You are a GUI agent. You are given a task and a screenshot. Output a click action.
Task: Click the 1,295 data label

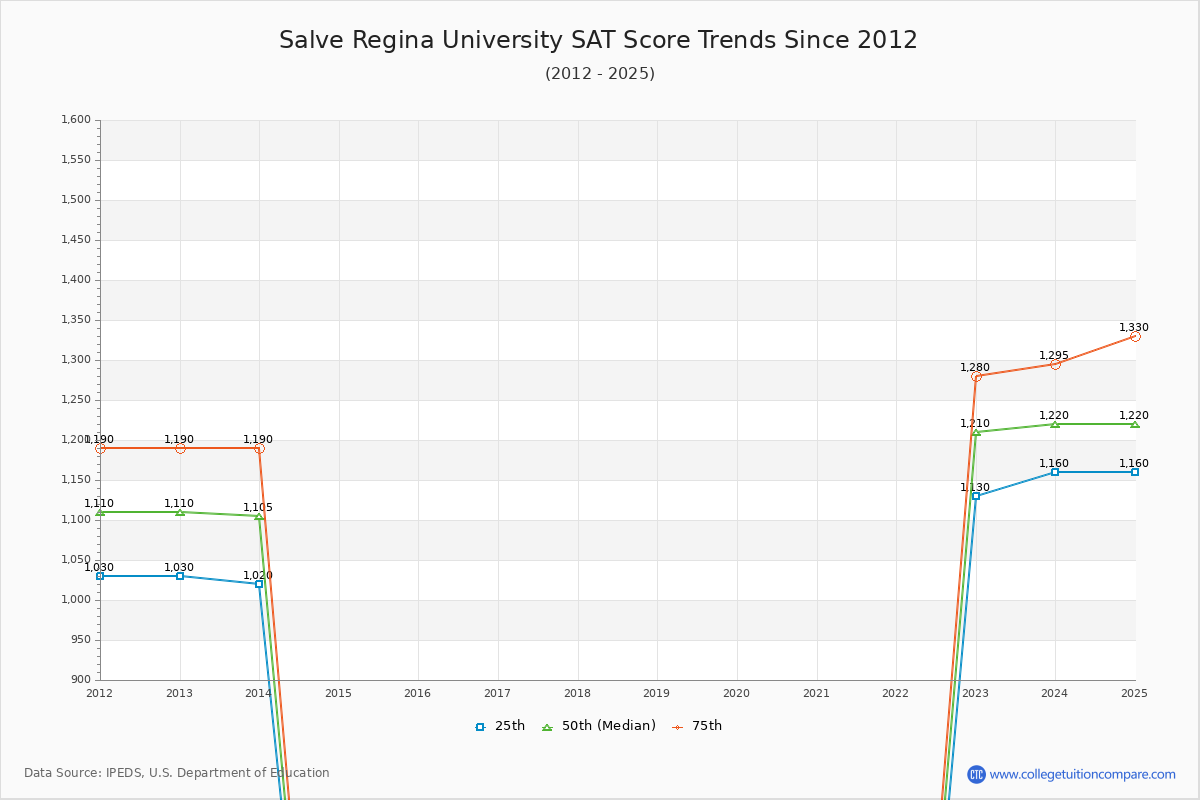click(x=1054, y=356)
